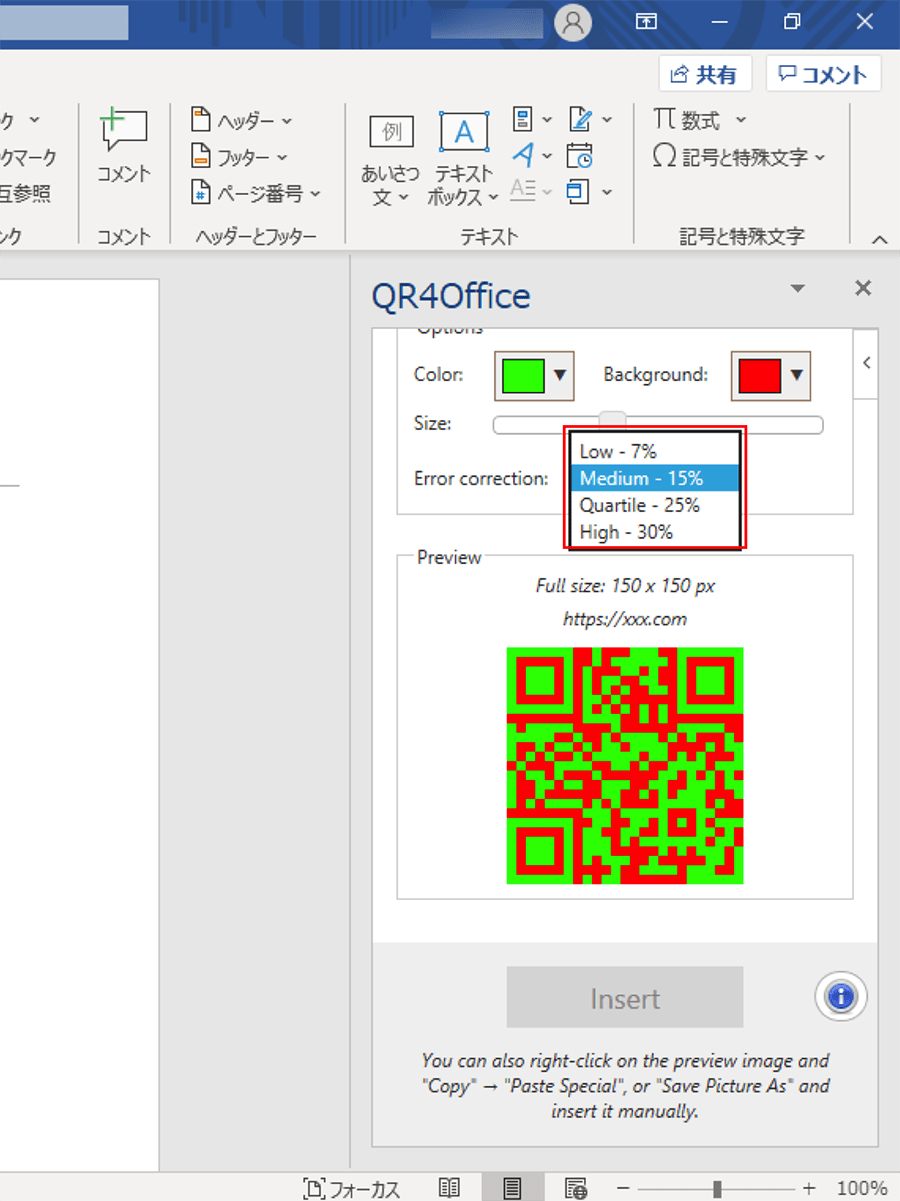The height and width of the screenshot is (1201, 900).
Task: Click the コメント button beside 共有
Action: [x=823, y=74]
